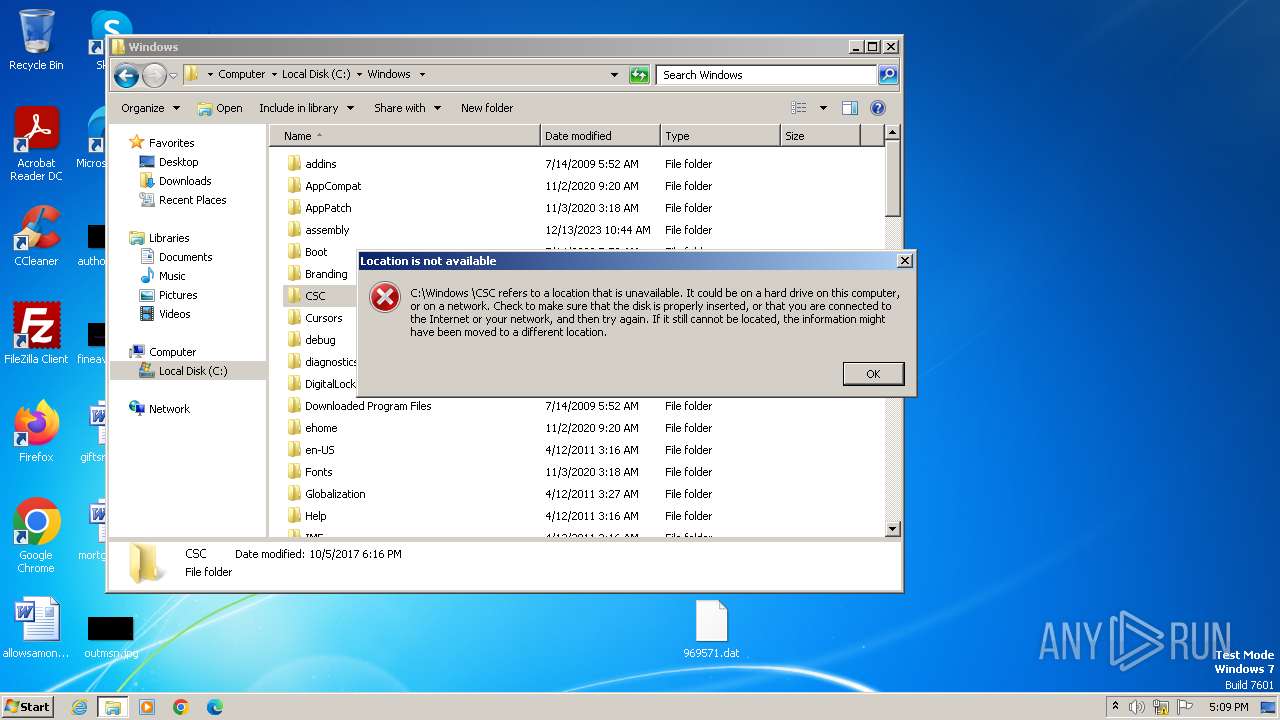1280x720 pixels.
Task: Open the address bar history dropdown
Action: pyautogui.click(x=614, y=75)
